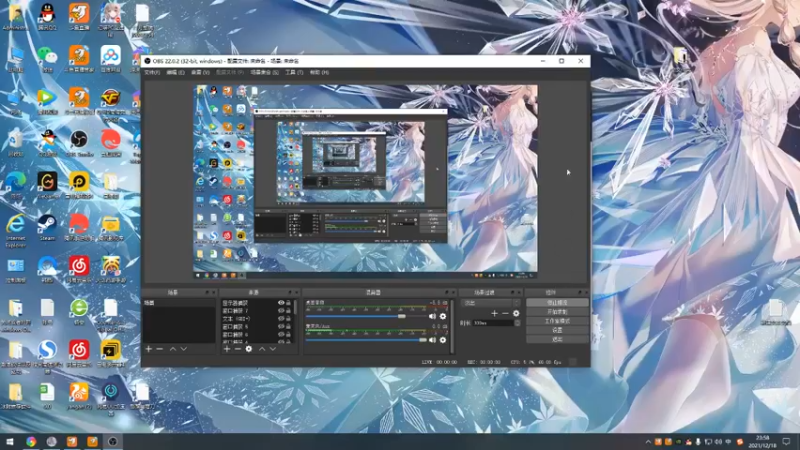The width and height of the screenshot is (800, 450).
Task: Lock the Display Capture source
Action: coord(288,303)
